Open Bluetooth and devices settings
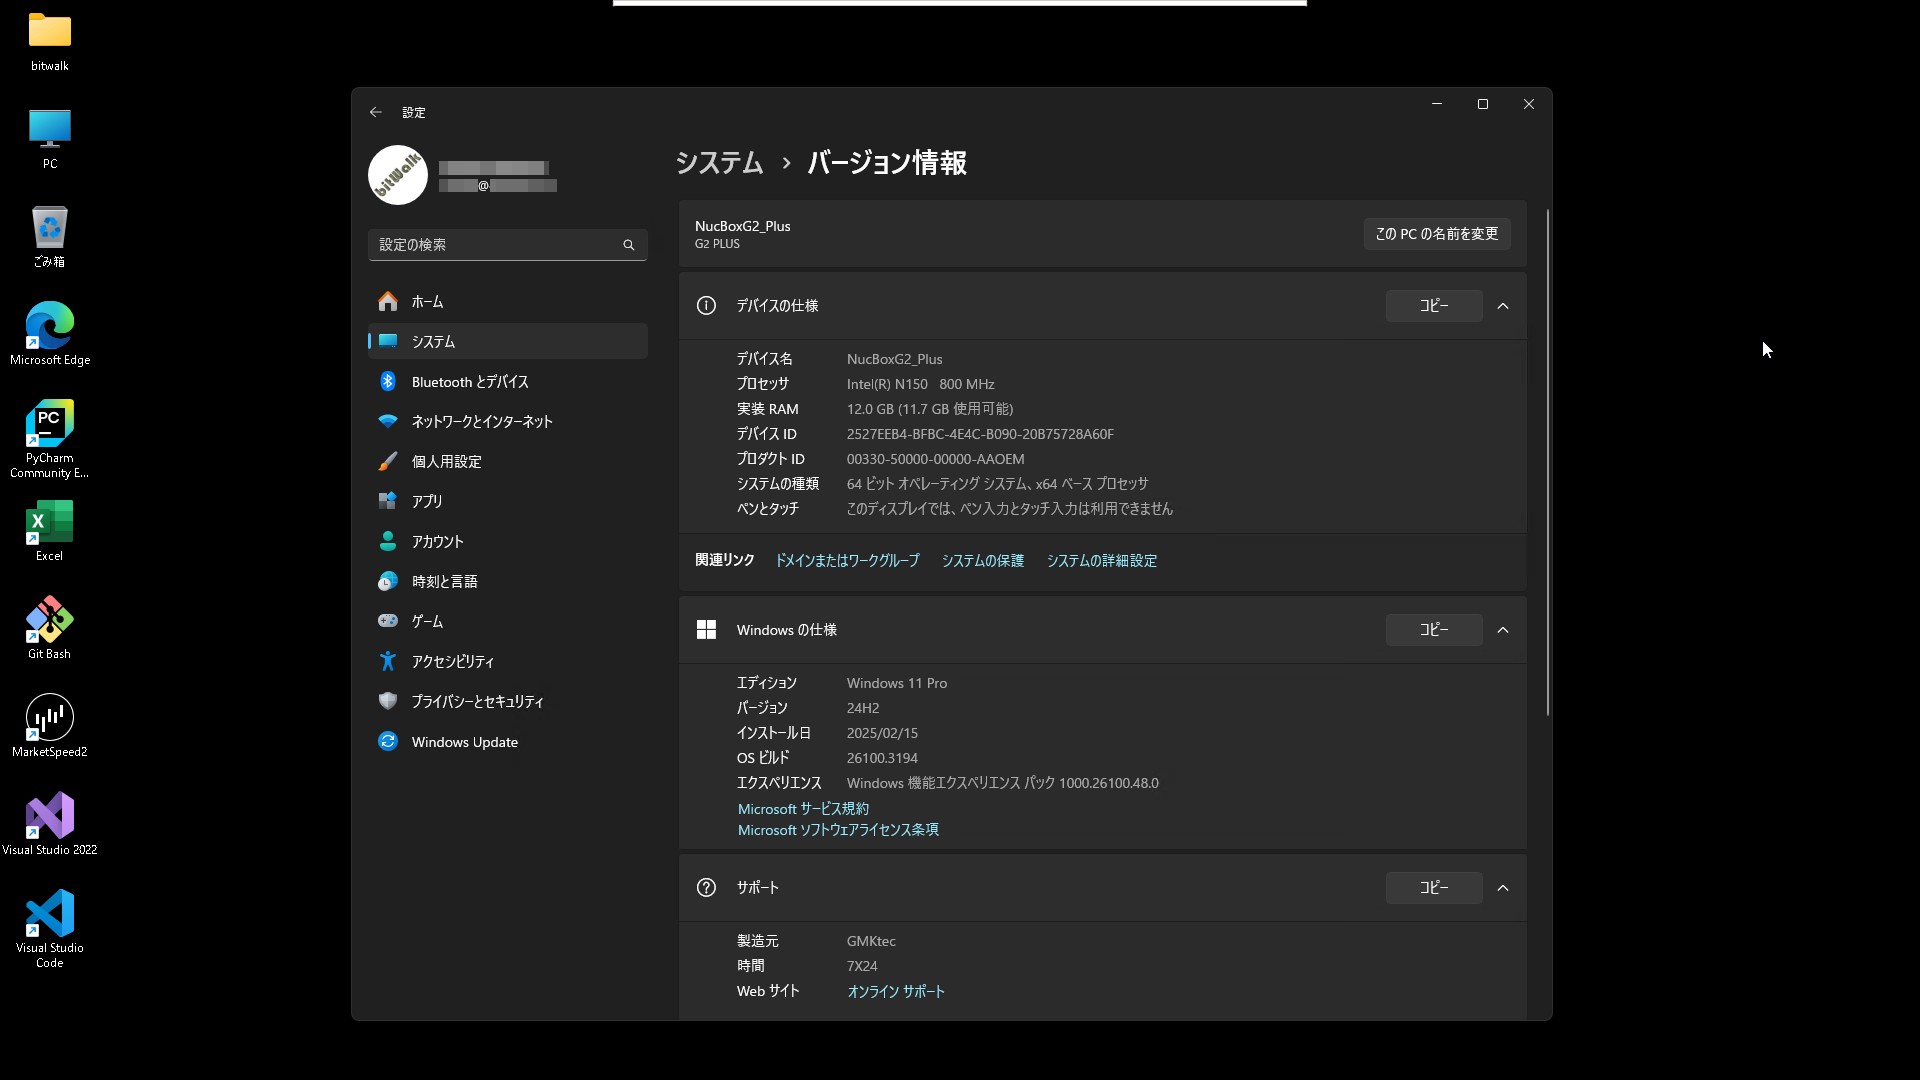 click(470, 382)
